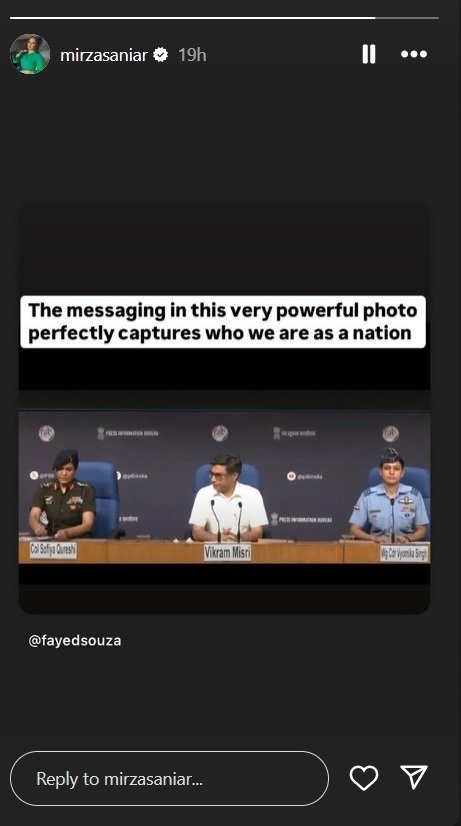Click the Wg Cdr Vyomika Singh placard
The image size is (461, 826).
[405, 553]
